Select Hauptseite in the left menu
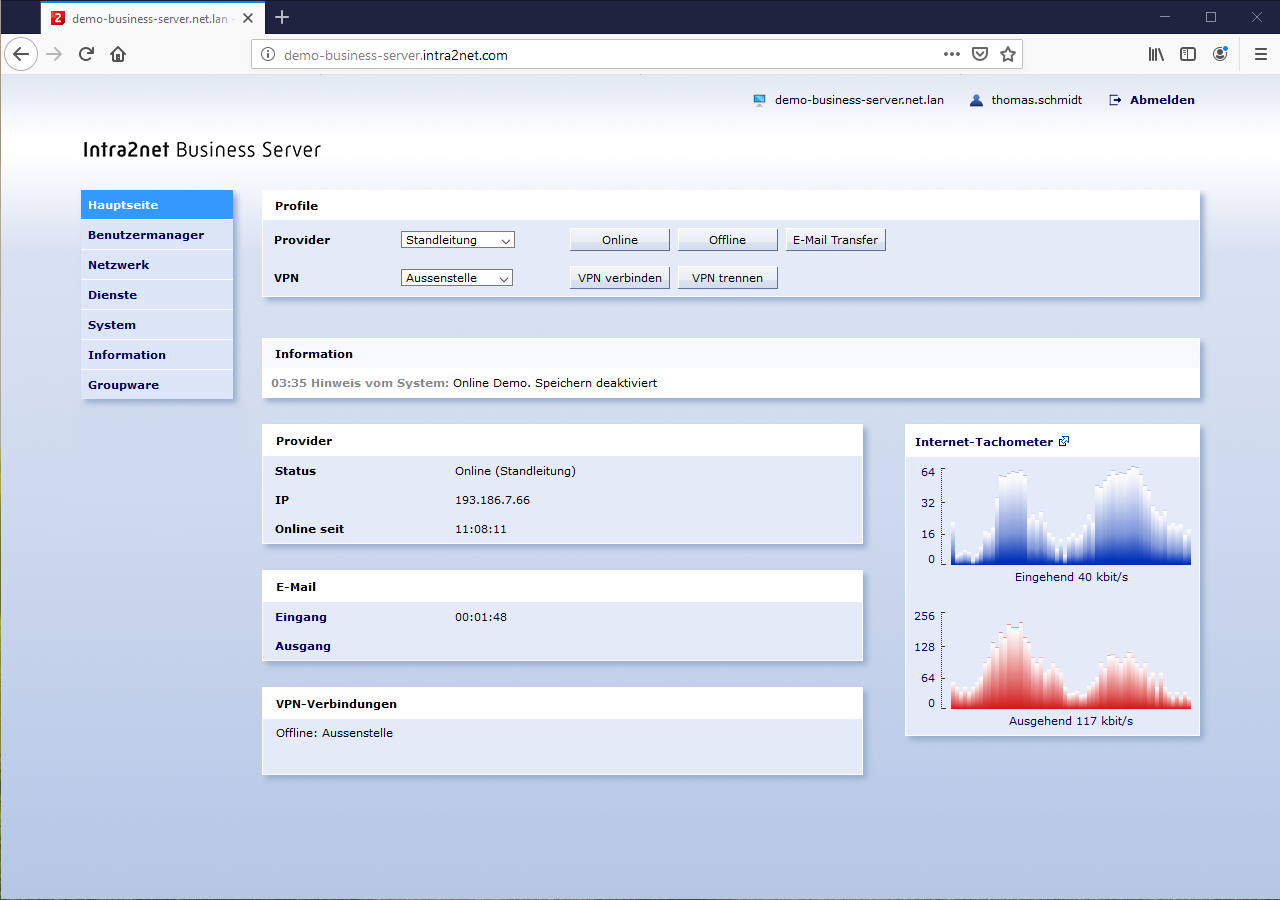Screen dimensions: 1280x900 pyautogui.click(x=157, y=205)
